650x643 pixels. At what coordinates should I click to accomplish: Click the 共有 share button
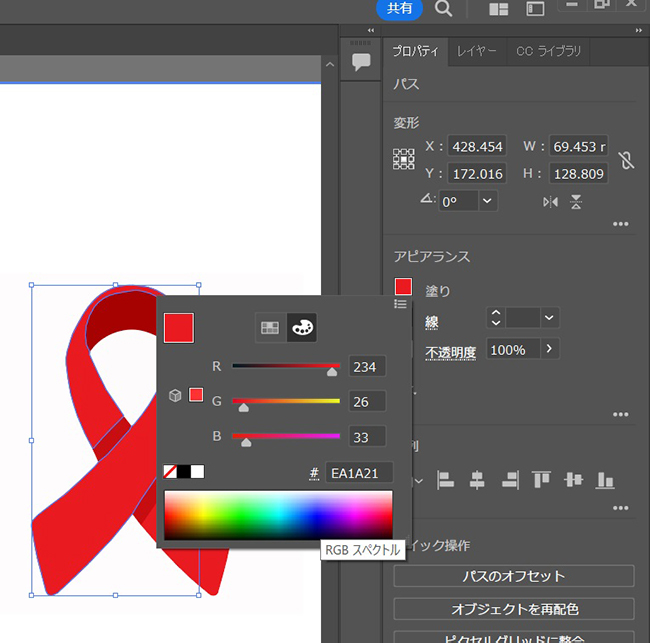[399, 9]
